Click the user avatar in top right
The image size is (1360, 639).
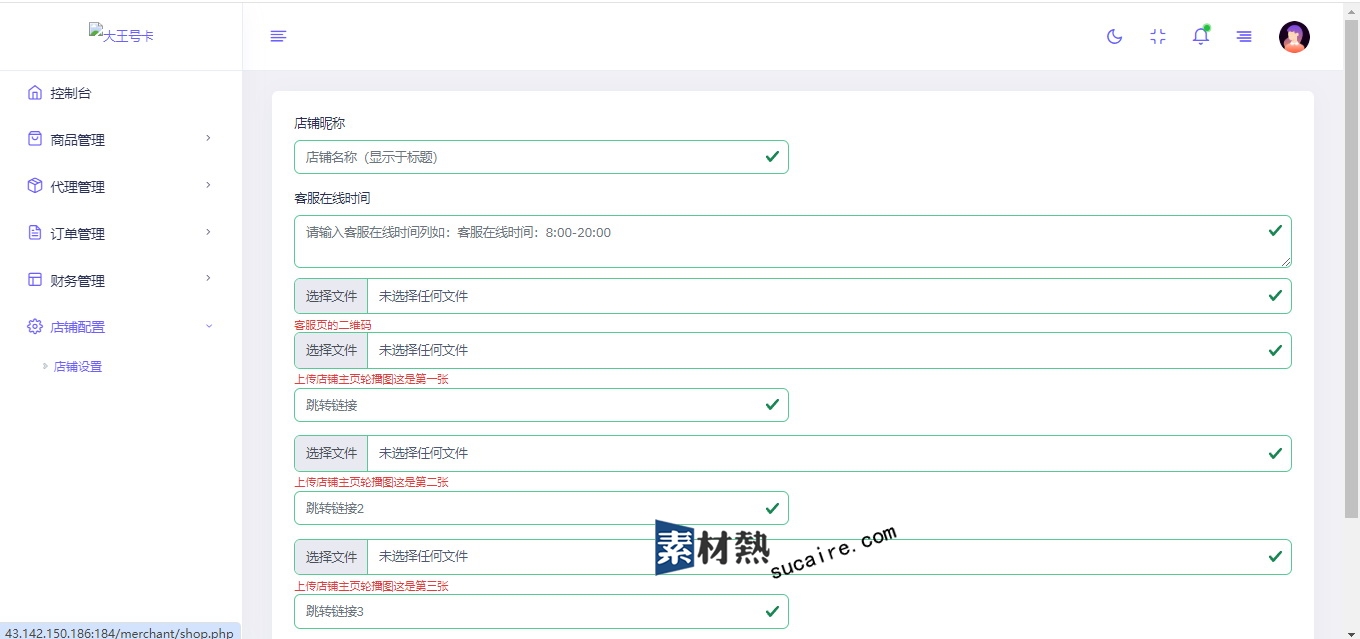click(1294, 37)
